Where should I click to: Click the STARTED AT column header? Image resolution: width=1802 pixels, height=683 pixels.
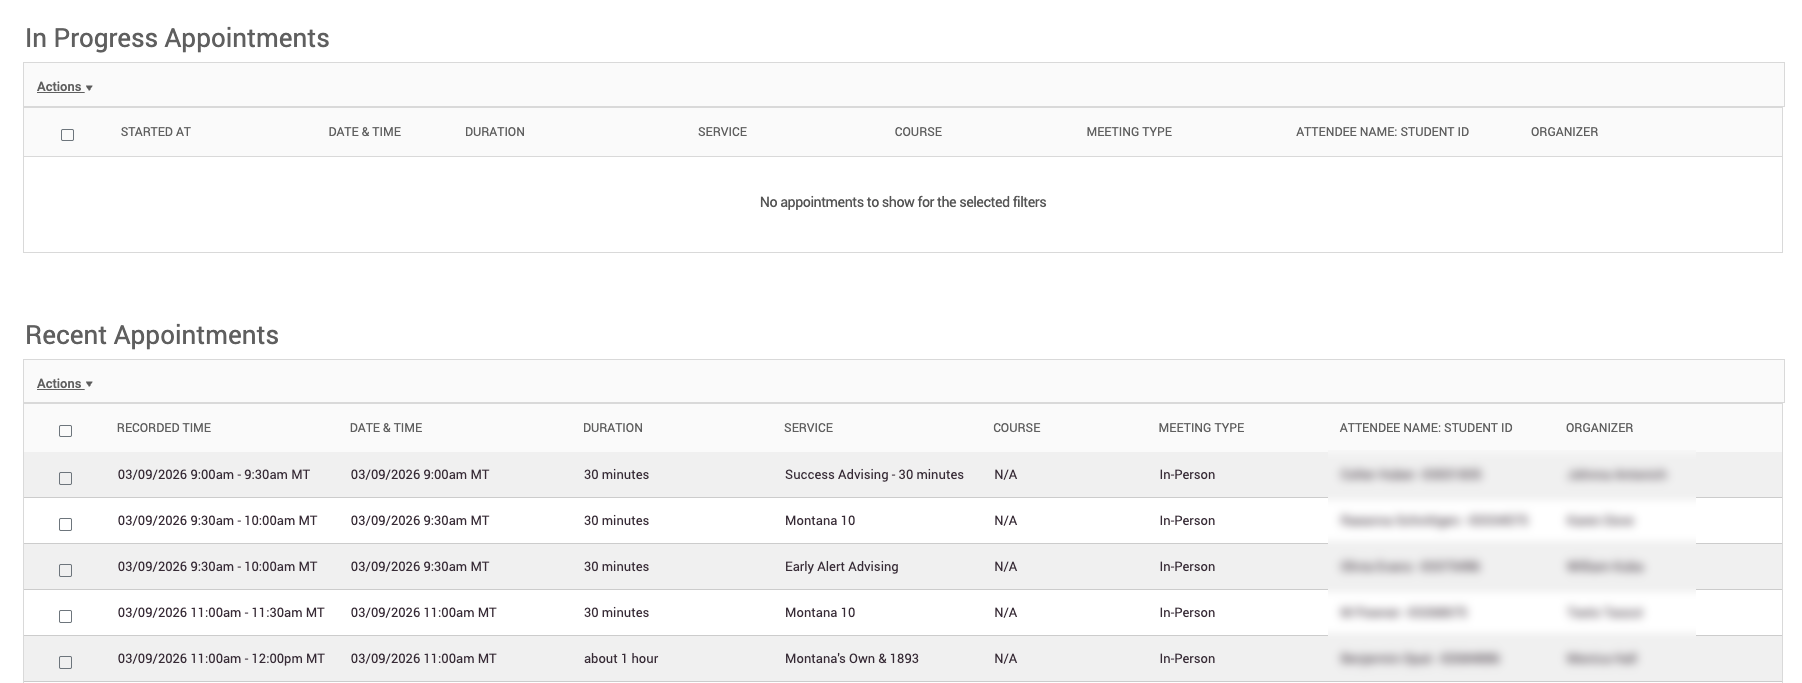pos(155,132)
